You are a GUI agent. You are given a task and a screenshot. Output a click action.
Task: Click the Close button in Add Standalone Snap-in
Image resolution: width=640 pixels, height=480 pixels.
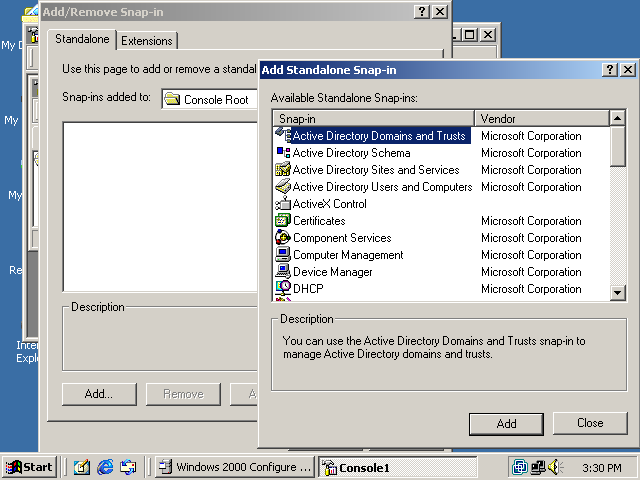click(590, 423)
